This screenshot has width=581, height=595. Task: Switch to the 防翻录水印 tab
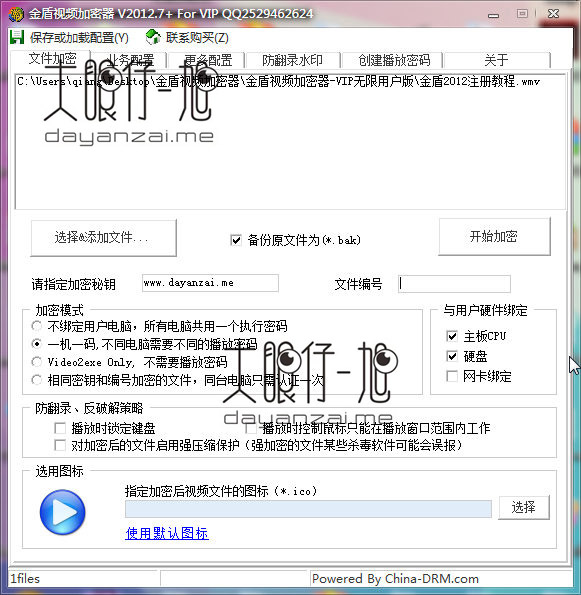coord(293,60)
